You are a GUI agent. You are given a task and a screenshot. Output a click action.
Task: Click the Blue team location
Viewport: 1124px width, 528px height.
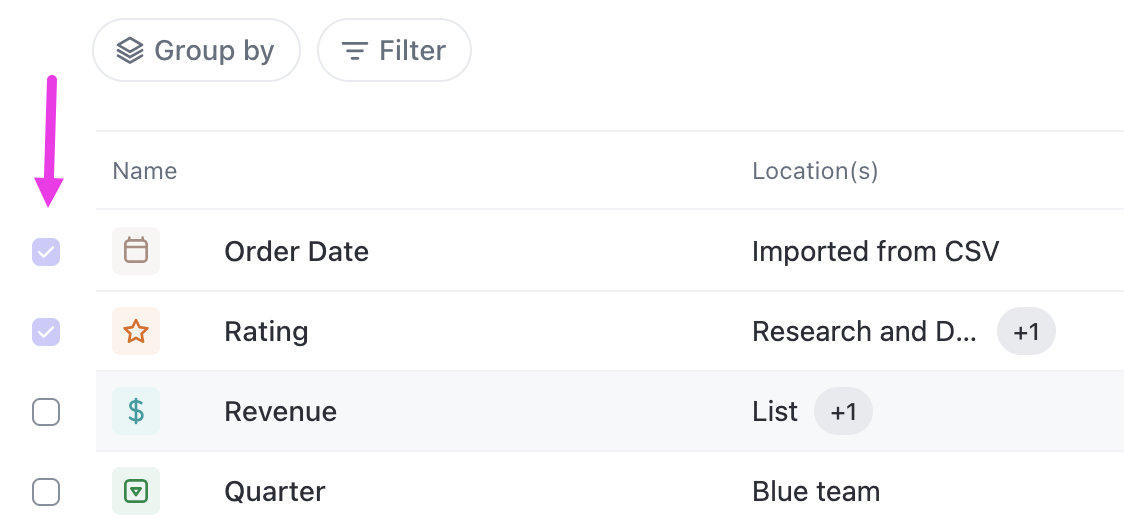[816, 492]
